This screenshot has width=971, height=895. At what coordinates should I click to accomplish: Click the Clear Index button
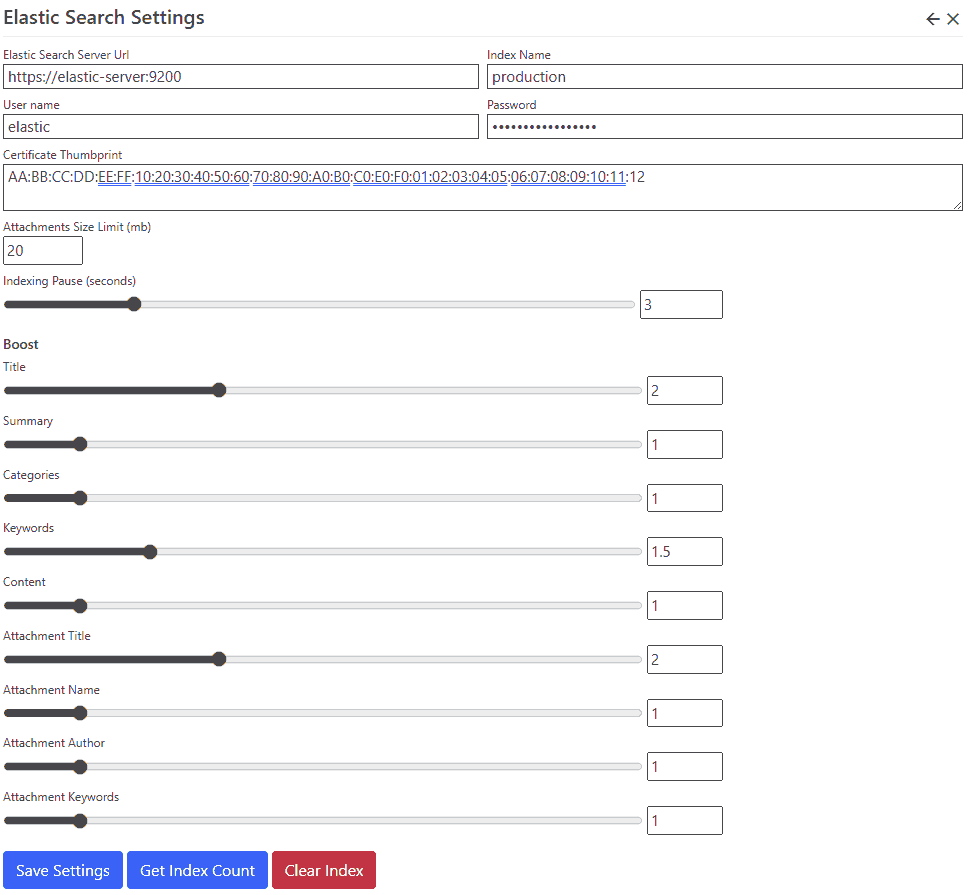point(323,870)
